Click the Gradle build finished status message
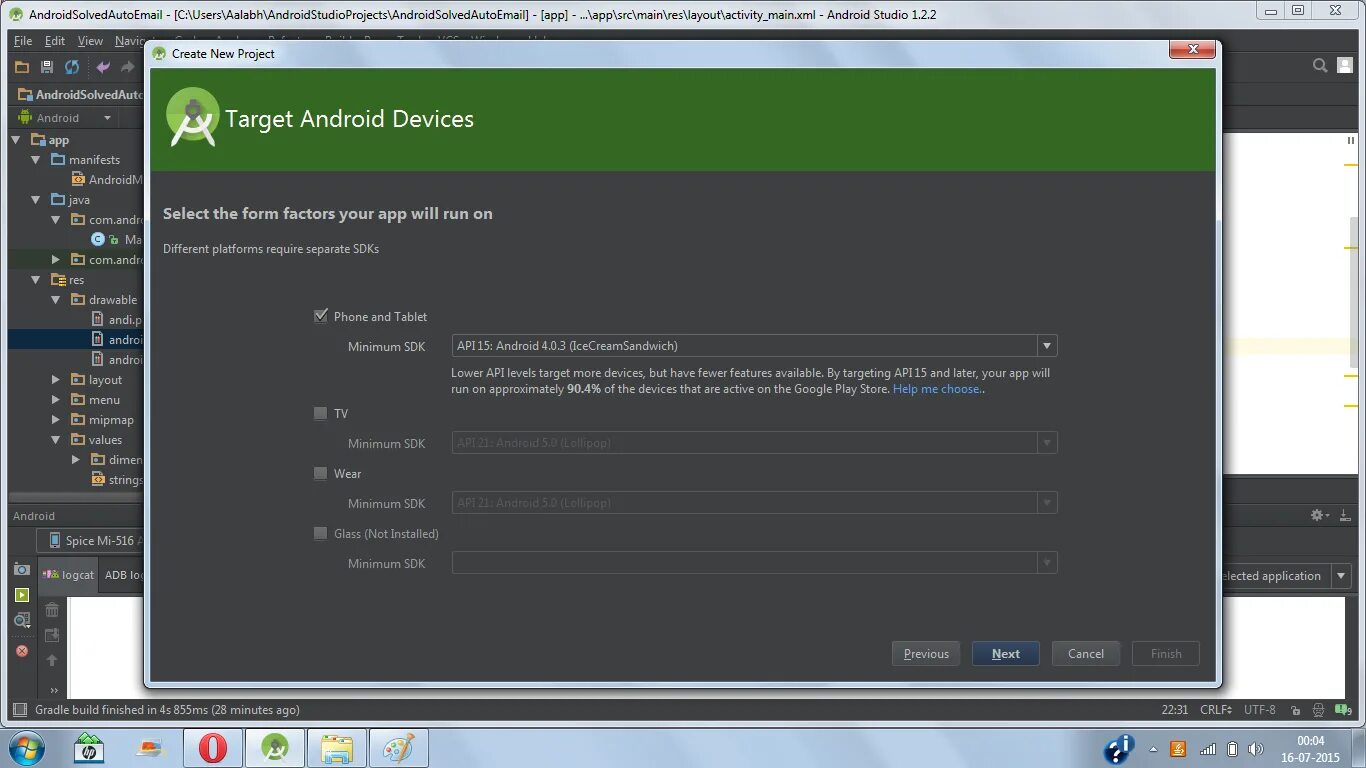The width and height of the screenshot is (1366, 768). [x=167, y=710]
